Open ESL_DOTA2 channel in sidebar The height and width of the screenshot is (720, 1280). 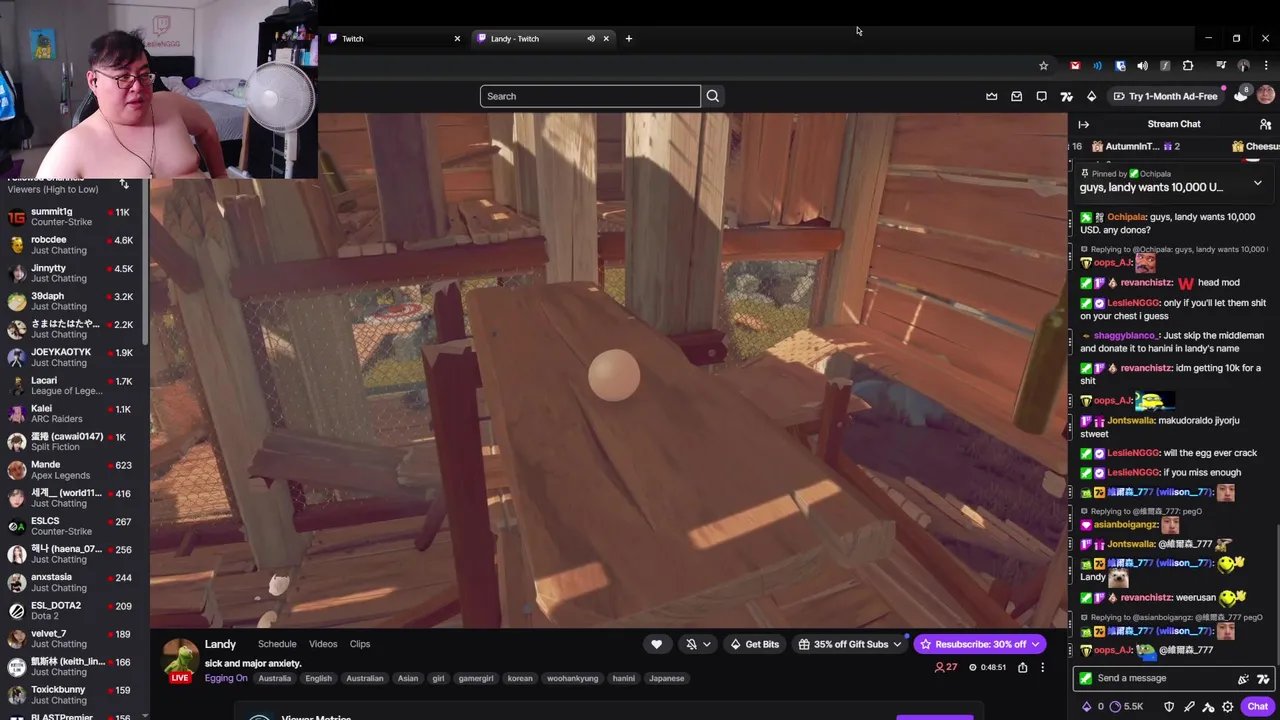coord(74,611)
